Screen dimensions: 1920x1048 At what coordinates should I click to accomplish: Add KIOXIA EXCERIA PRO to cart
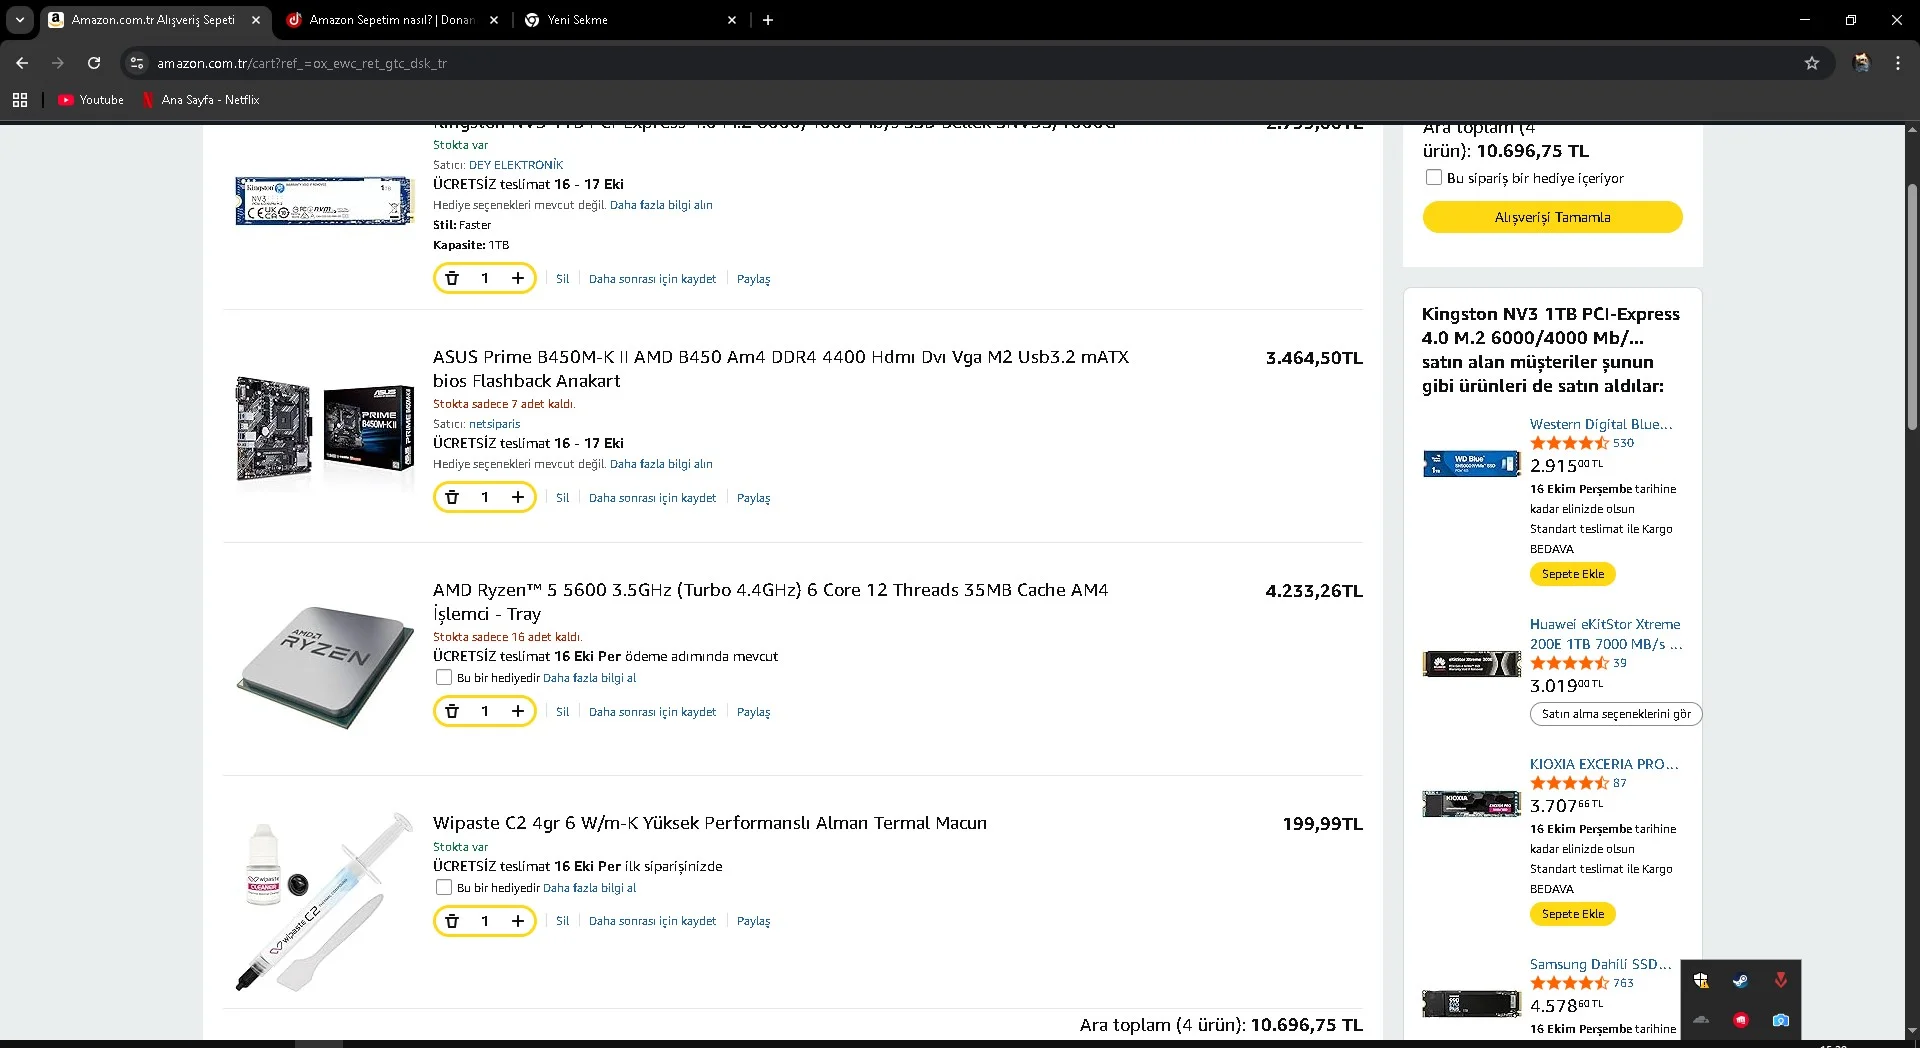click(x=1573, y=914)
